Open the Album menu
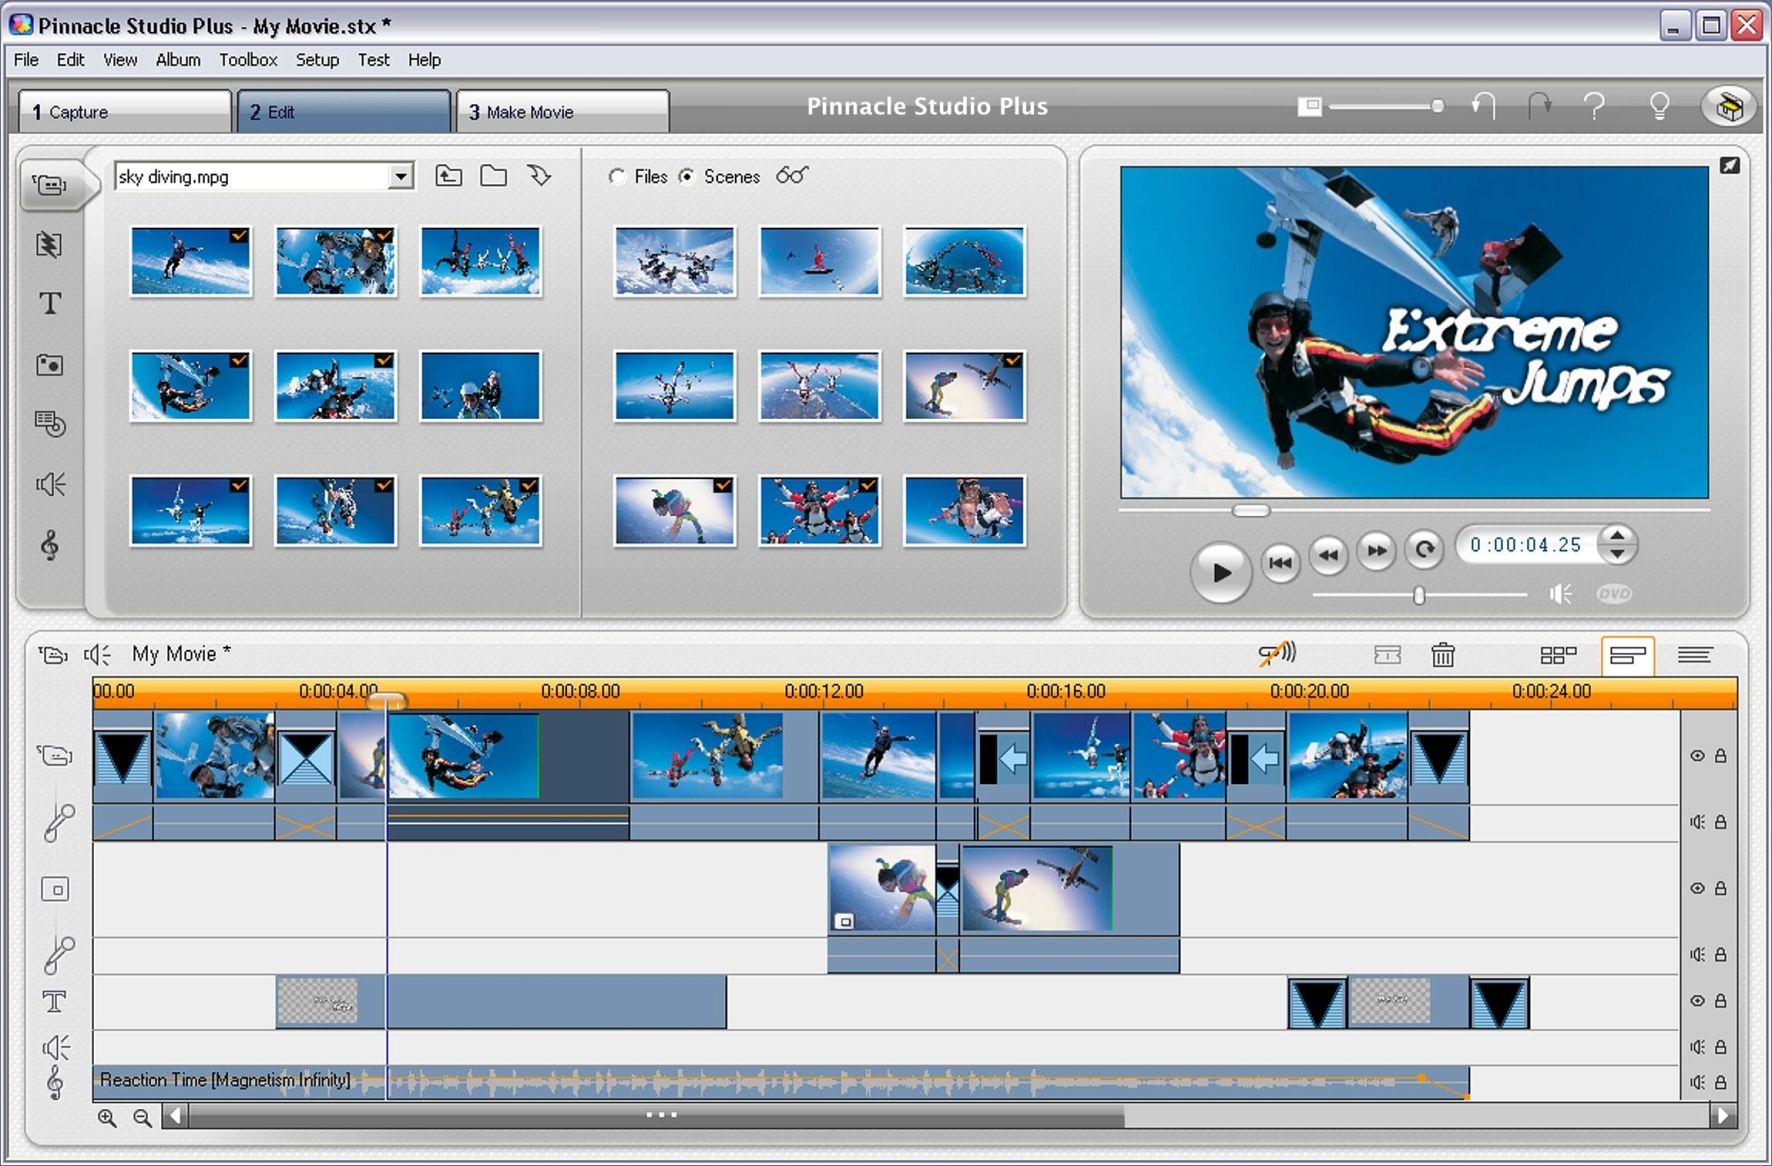This screenshot has height=1166, width=1772. (178, 60)
